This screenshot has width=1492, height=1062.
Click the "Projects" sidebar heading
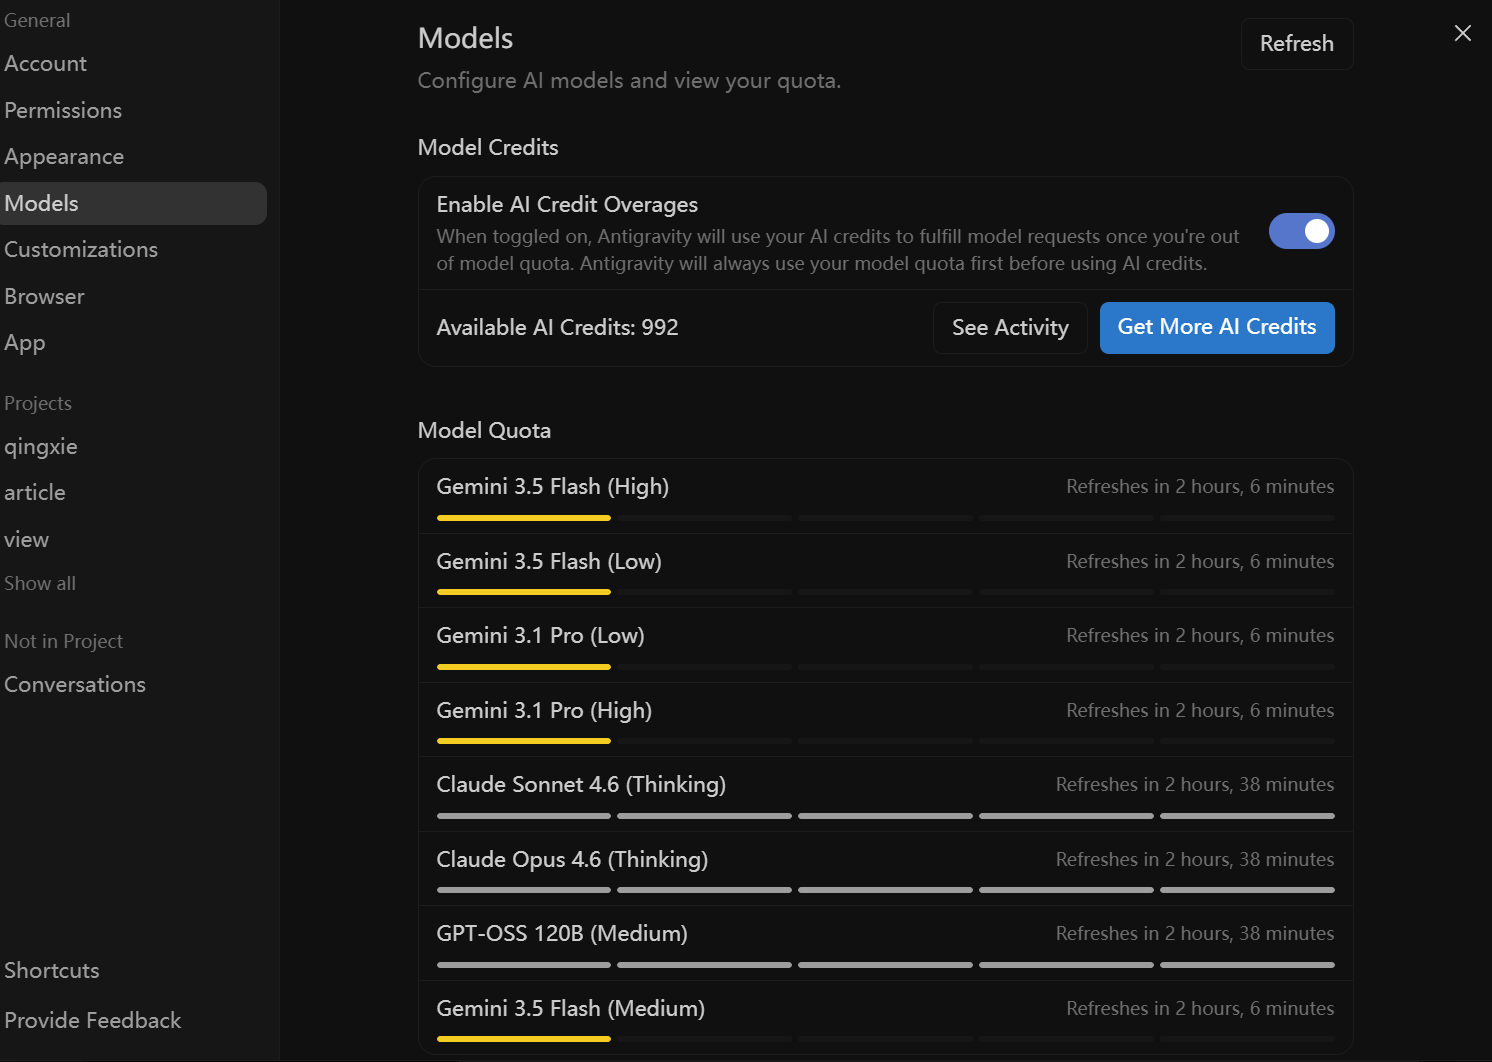[x=38, y=403]
